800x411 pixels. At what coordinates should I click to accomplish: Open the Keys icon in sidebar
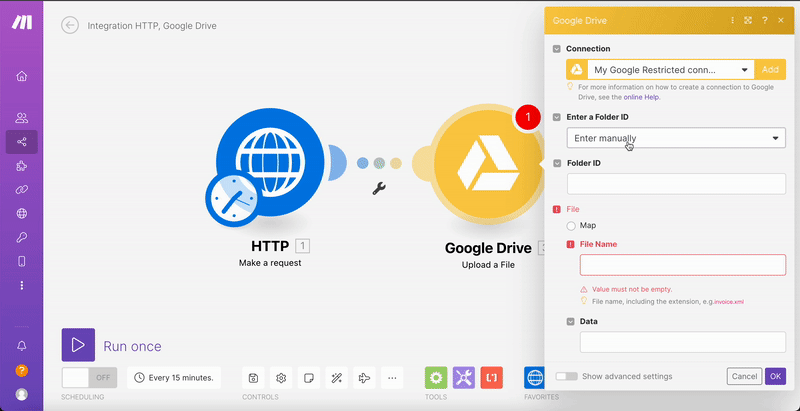tap(21, 238)
